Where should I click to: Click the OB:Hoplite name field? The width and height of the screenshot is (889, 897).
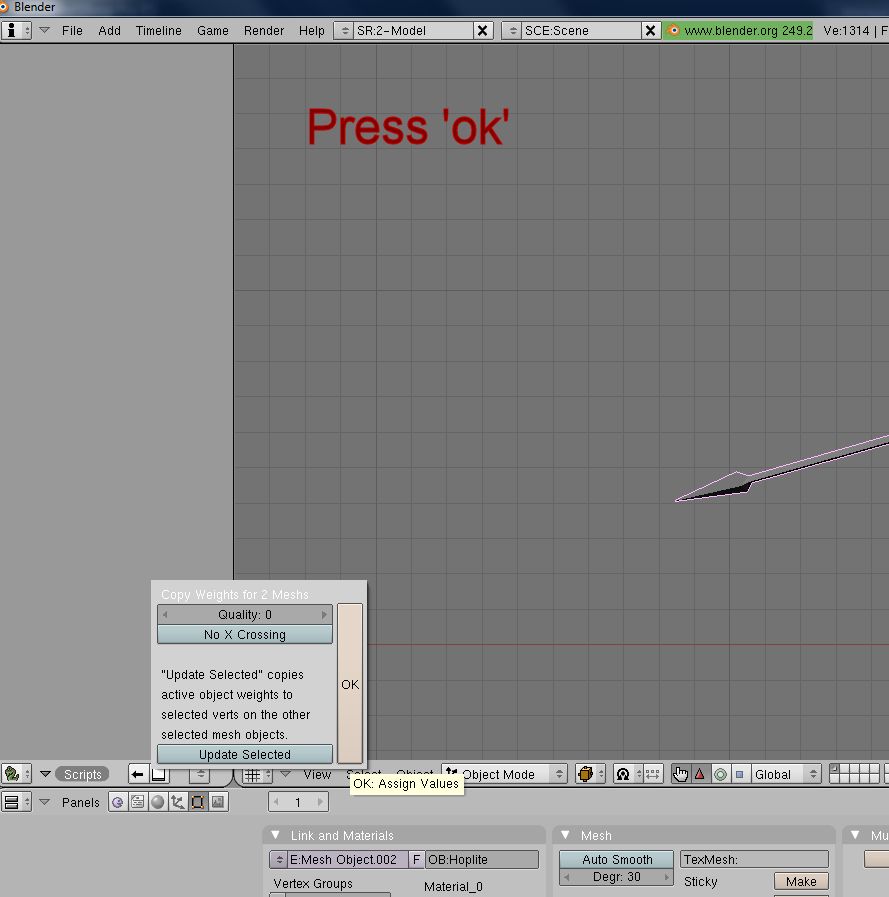482,859
